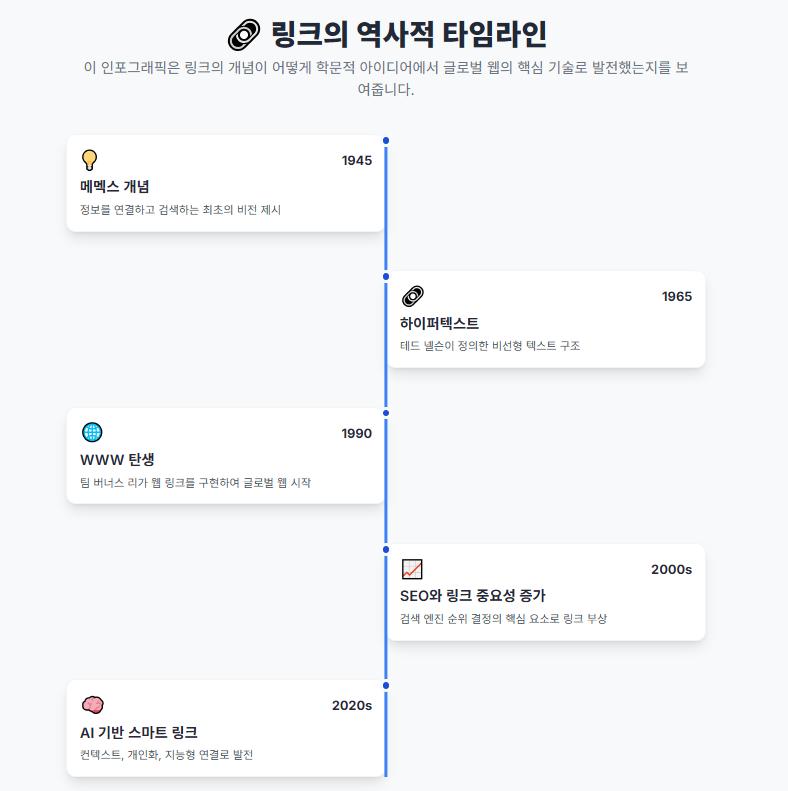The image size is (788, 791).
Task: Click the light bulb icon in the 1945 card
Action: pyautogui.click(x=90, y=160)
